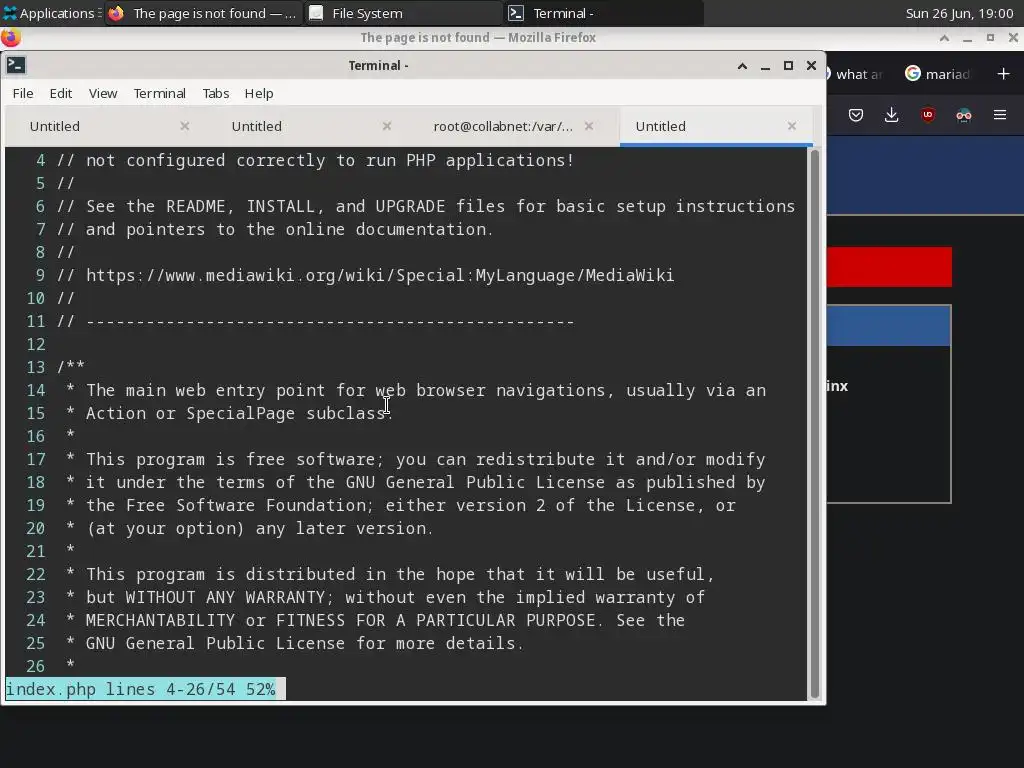Image resolution: width=1024 pixels, height=768 pixels.
Task: Open the Applications menu in the panel
Action: point(51,13)
